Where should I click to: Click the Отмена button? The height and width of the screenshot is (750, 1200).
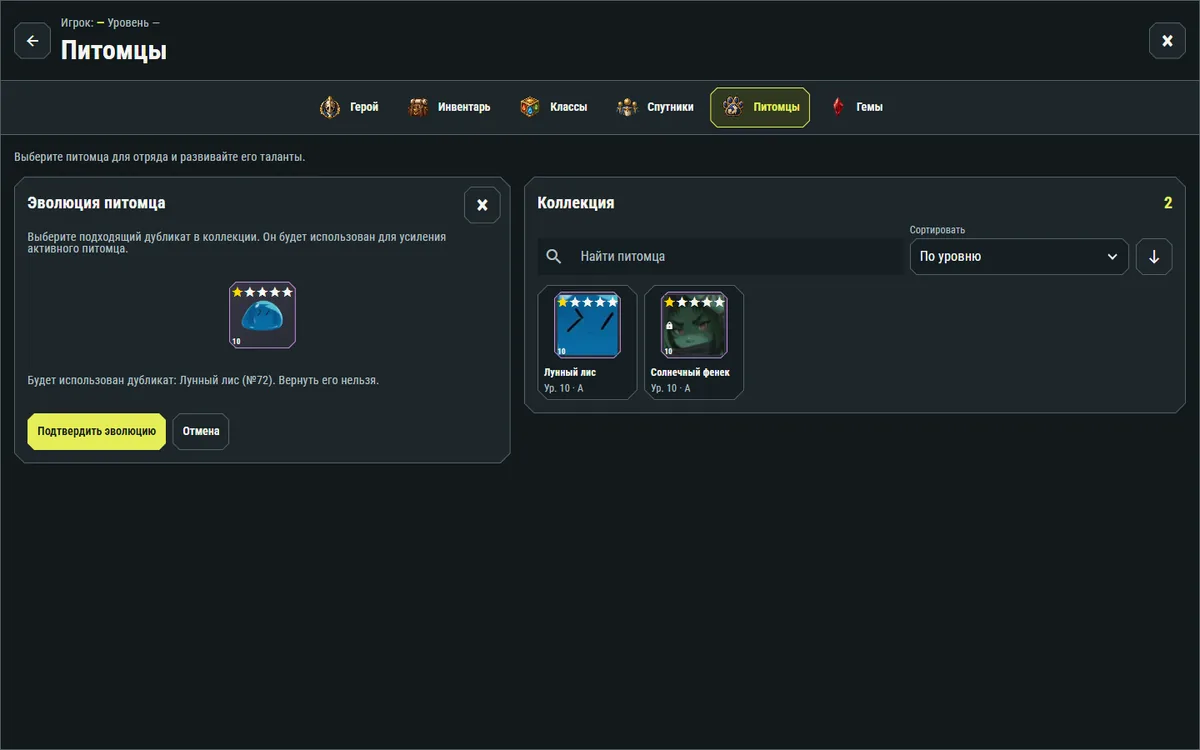coord(201,432)
